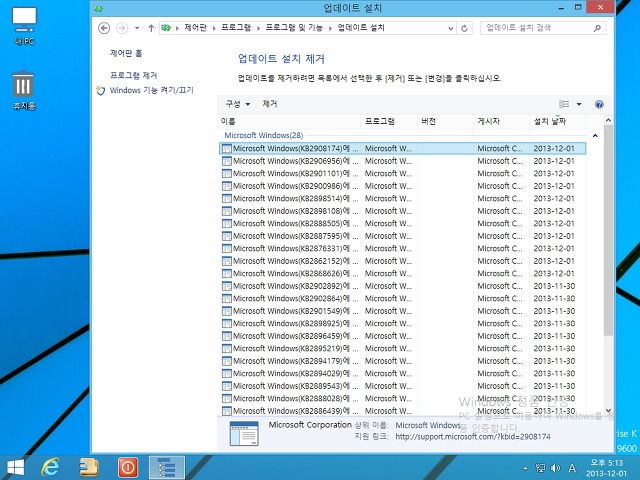Open the 구성 organize menu
This screenshot has height=480, width=640.
tap(238, 104)
